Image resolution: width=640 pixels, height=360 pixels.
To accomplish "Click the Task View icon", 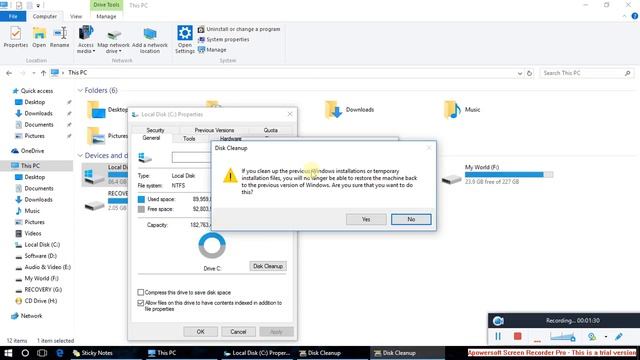I will pyautogui.click(x=42, y=353).
